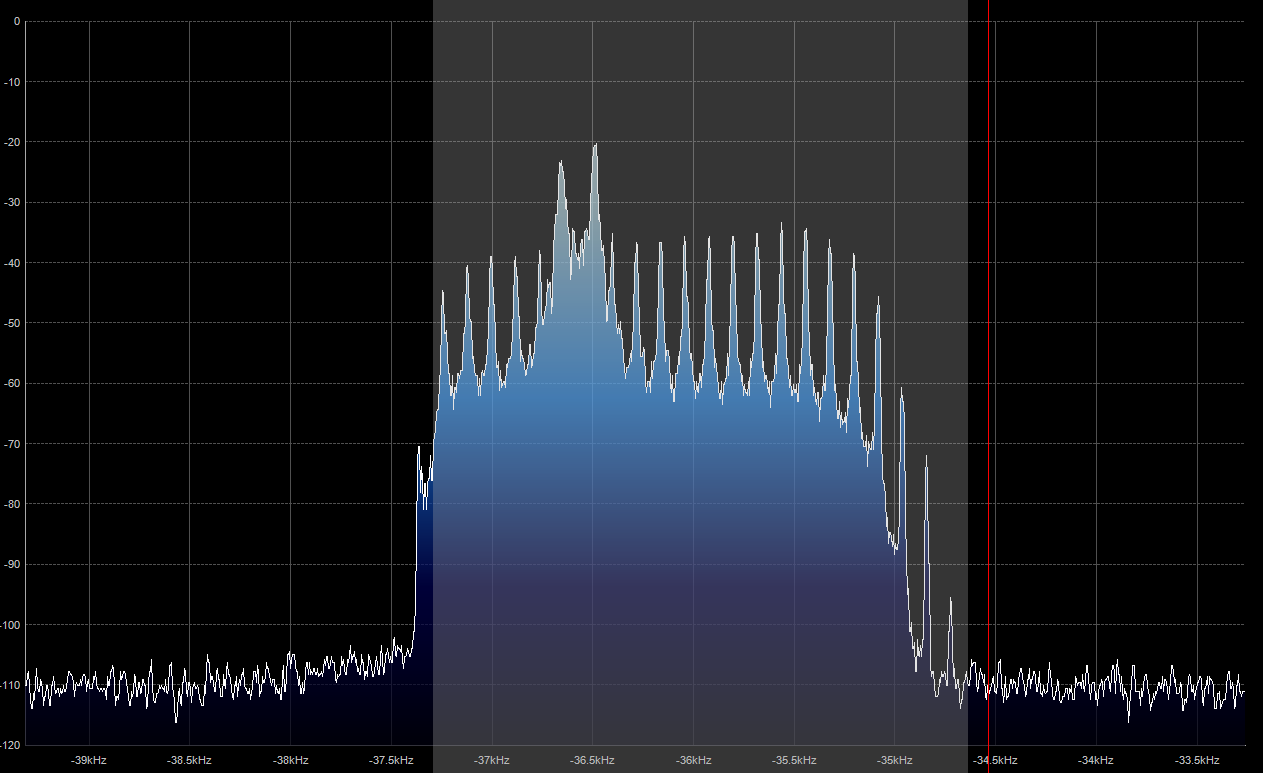This screenshot has width=1263, height=773.
Task: Click the 0 dB level label
Action: tap(16, 21)
